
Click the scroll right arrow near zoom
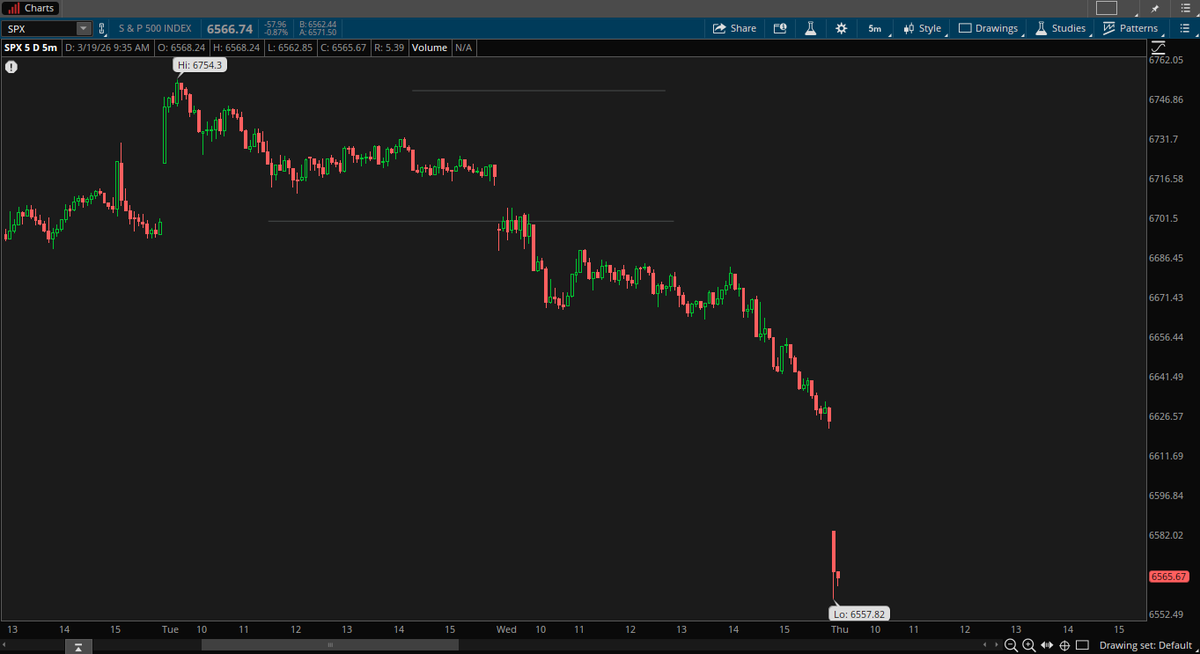996,645
